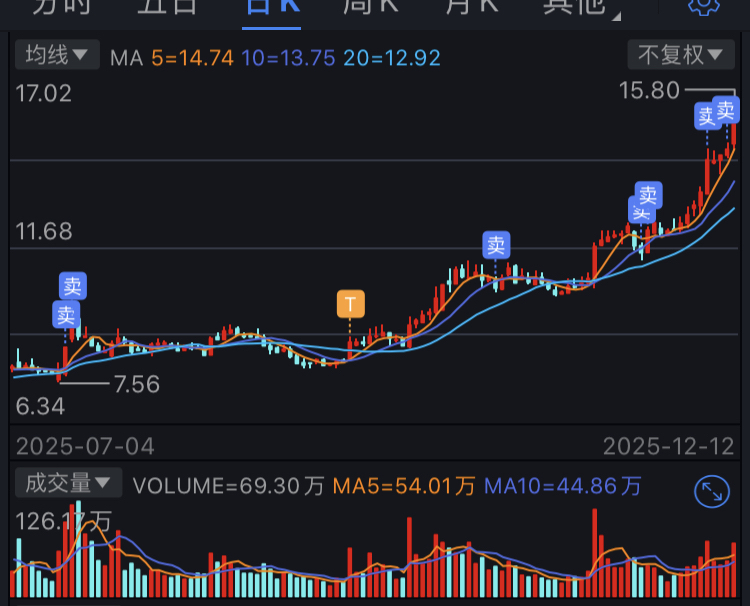Switch to the 周K tab
Screen dimensions: 750x606
click(371, 6)
